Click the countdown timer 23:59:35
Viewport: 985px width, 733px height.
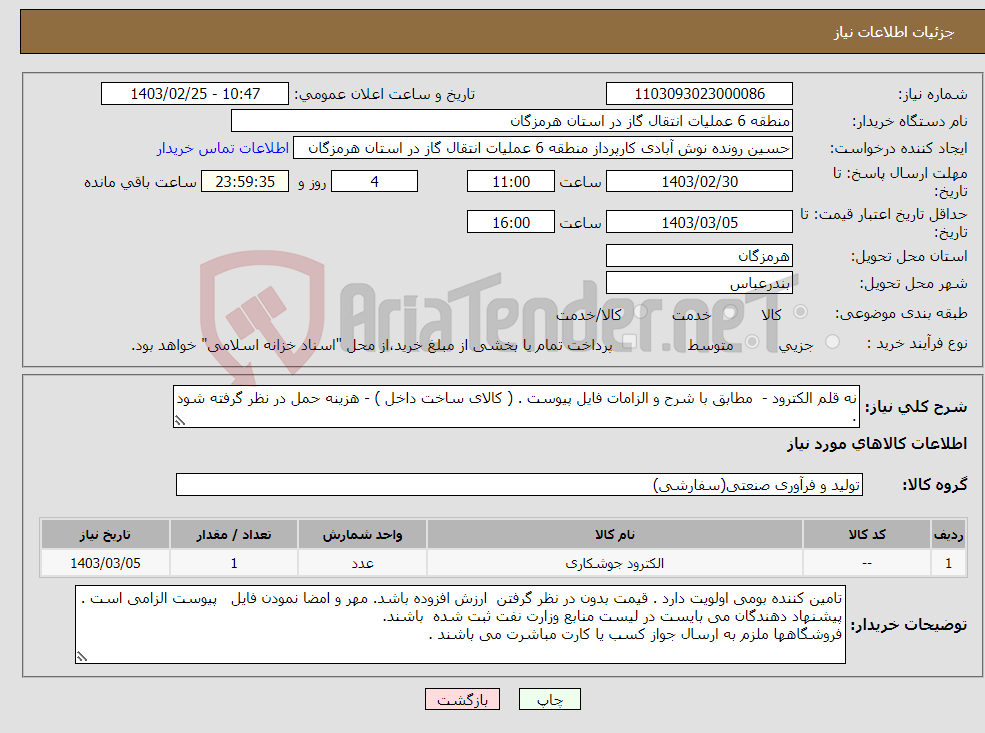[245, 182]
